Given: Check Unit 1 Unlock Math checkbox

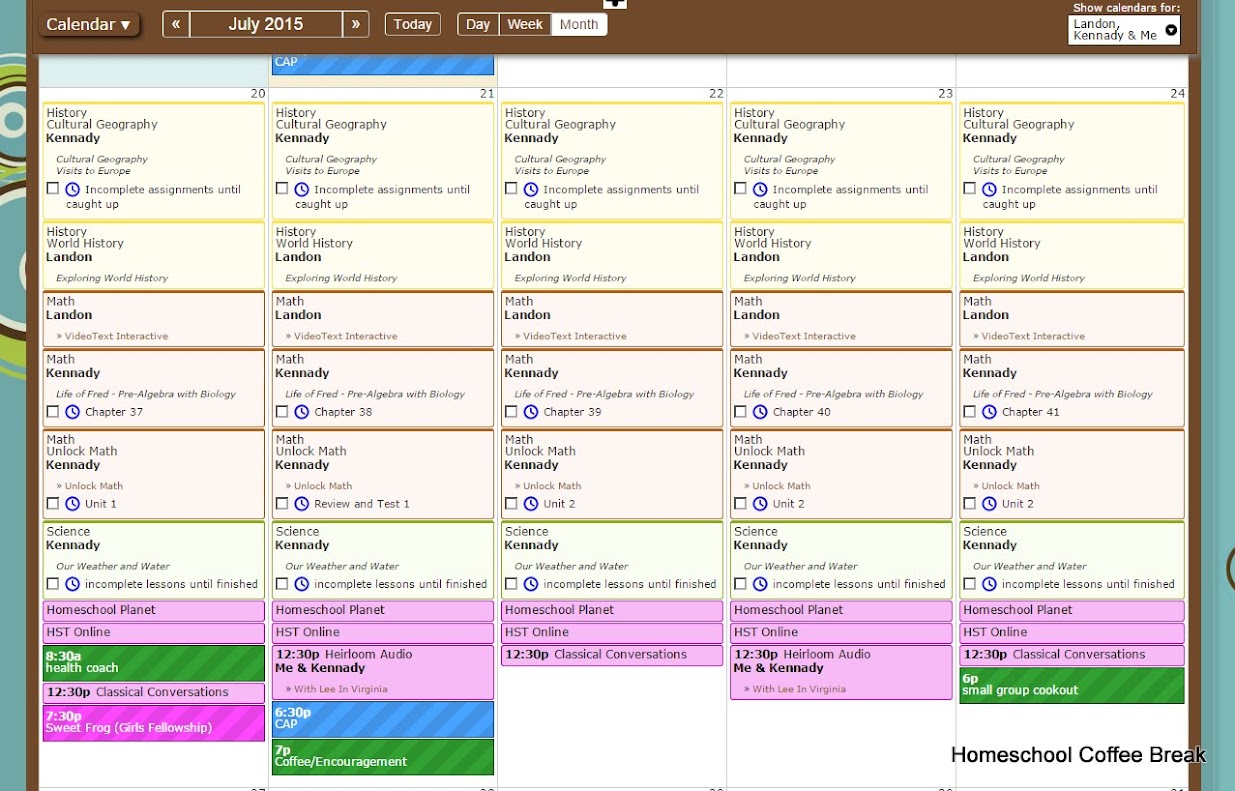Looking at the screenshot, I should click(53, 504).
